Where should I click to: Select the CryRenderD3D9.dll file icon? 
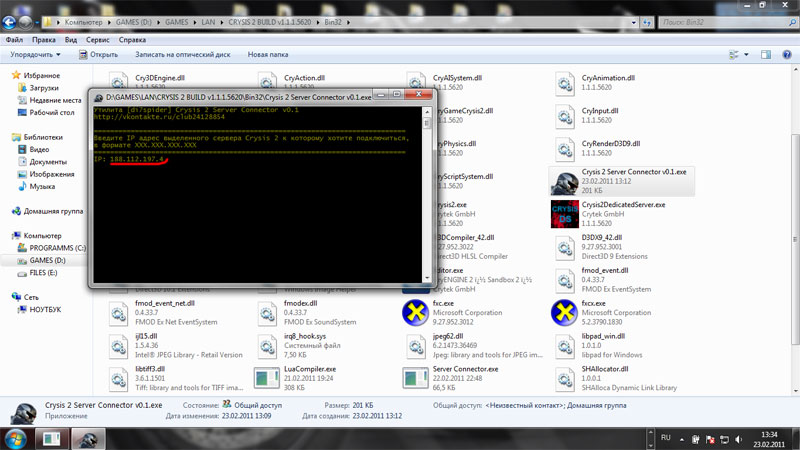click(x=564, y=149)
